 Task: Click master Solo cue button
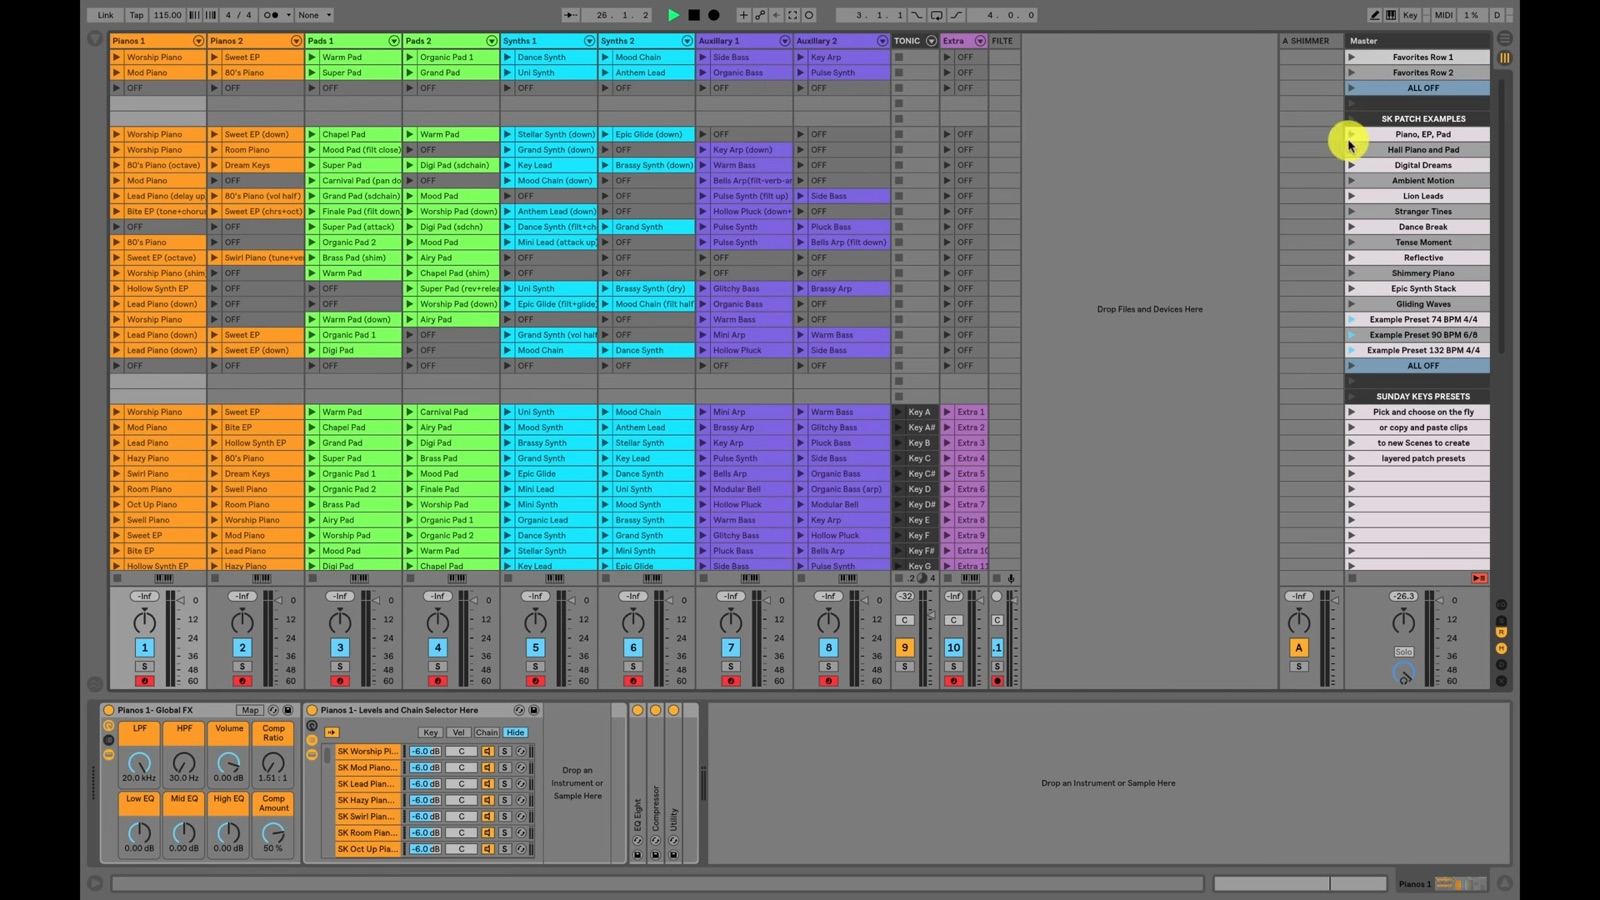tap(1403, 652)
